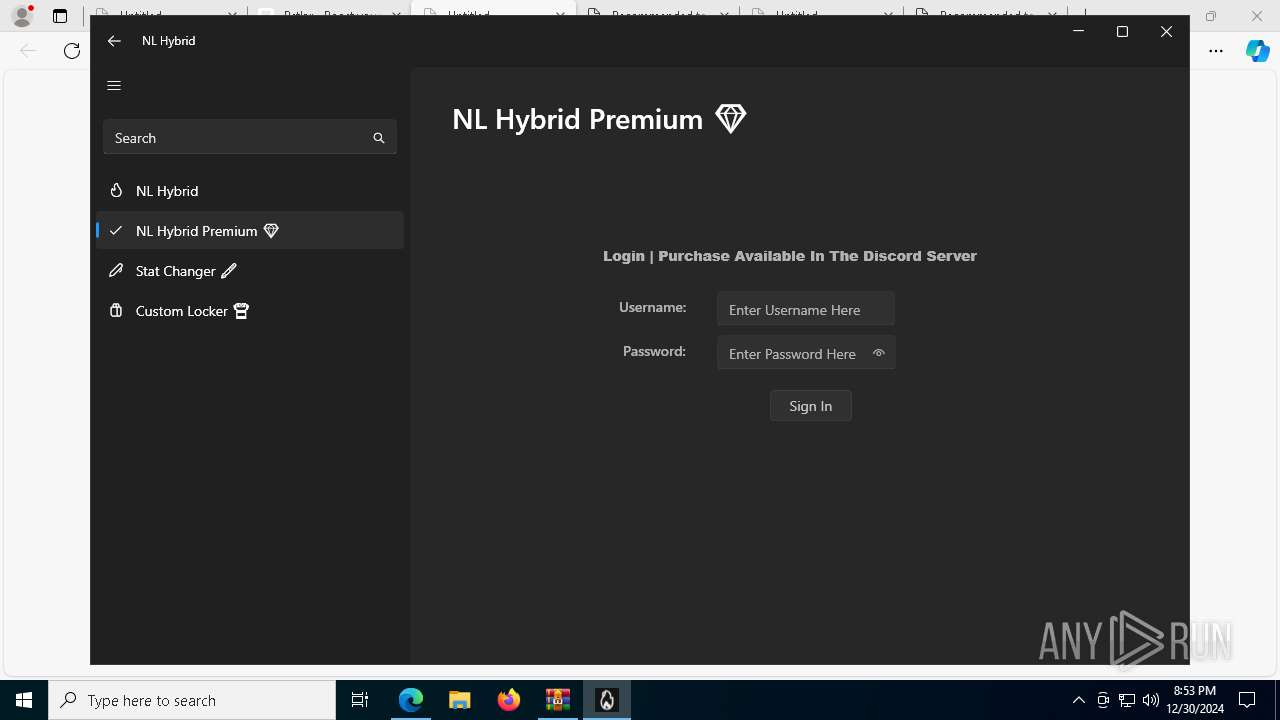Toggle the hamburger navigation menu

pos(114,85)
